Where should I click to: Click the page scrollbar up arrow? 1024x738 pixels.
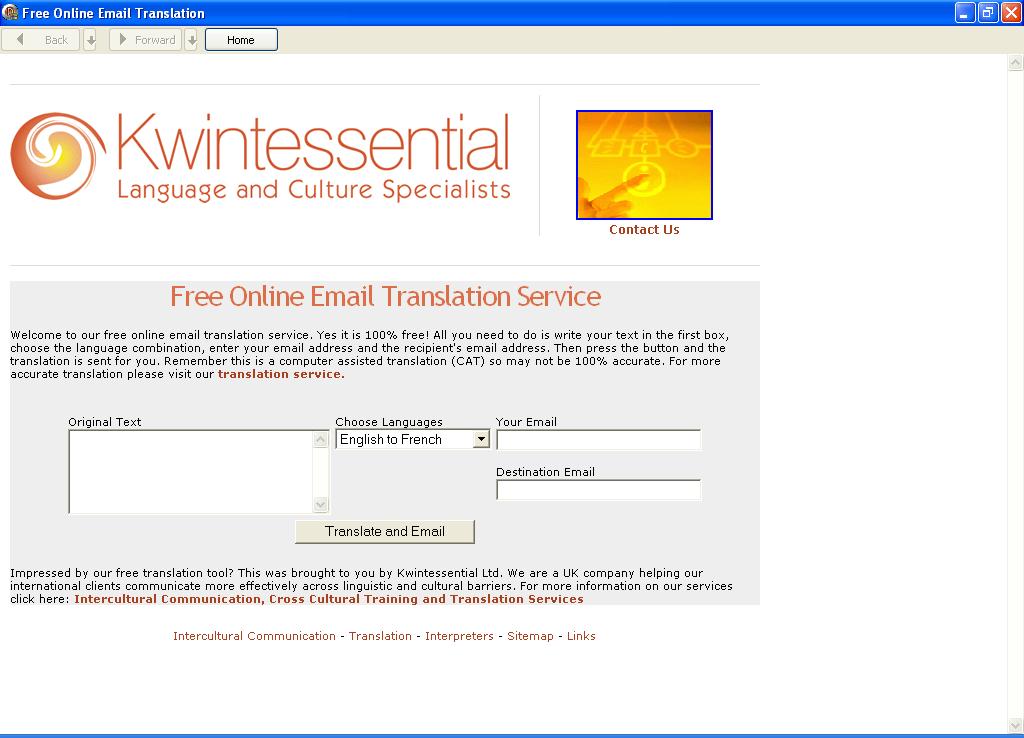1015,63
